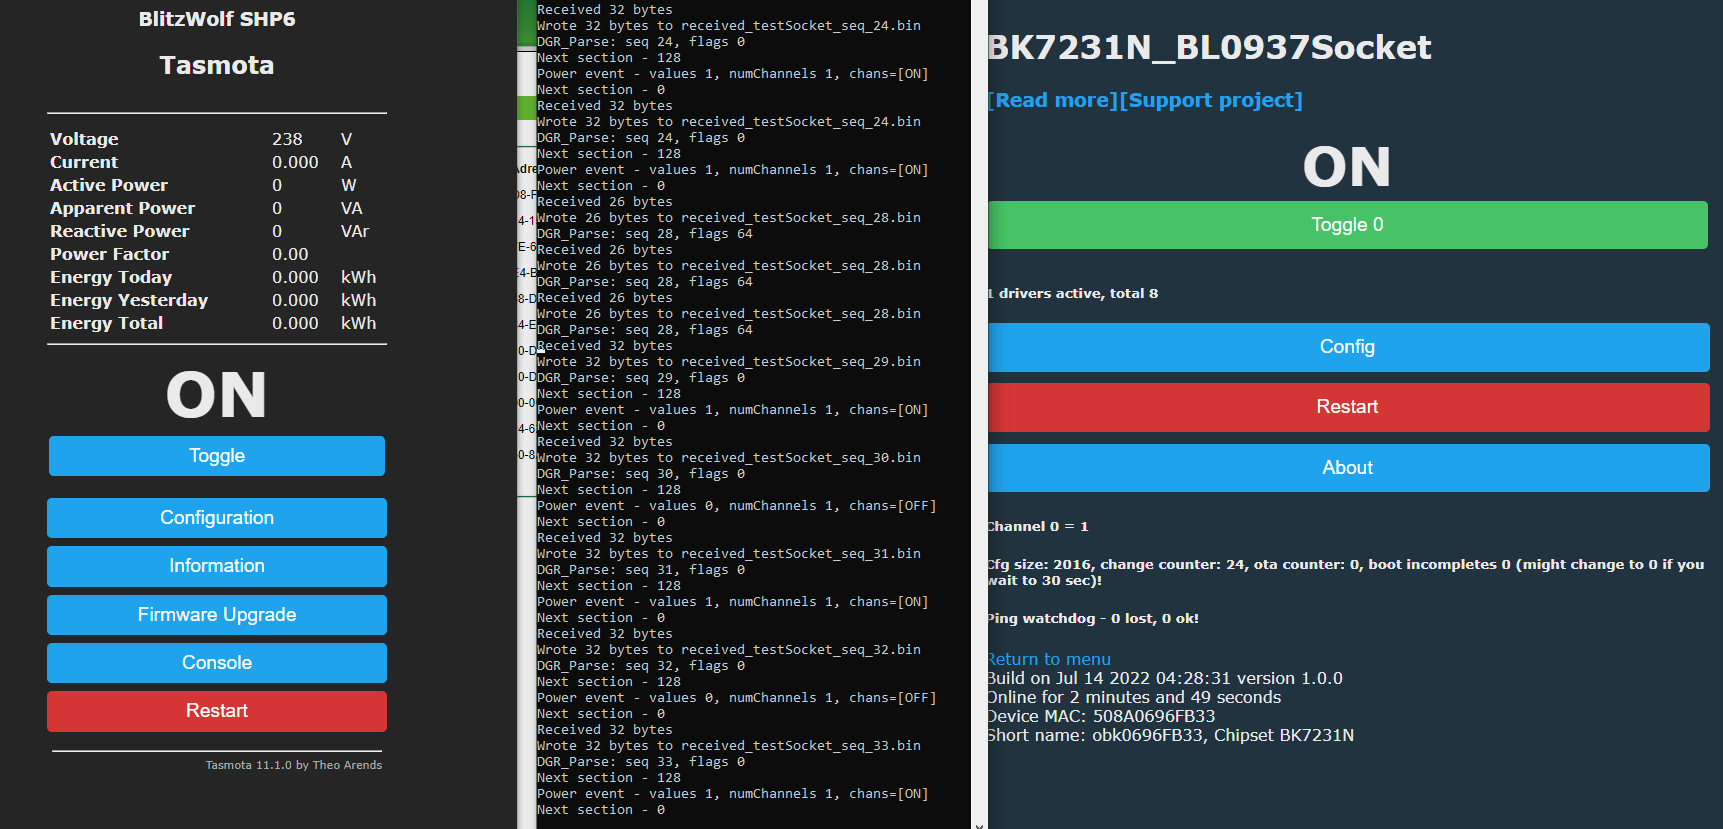Click the 'Cfg size: 2016' status line
The image size is (1723, 829).
click(1346, 572)
